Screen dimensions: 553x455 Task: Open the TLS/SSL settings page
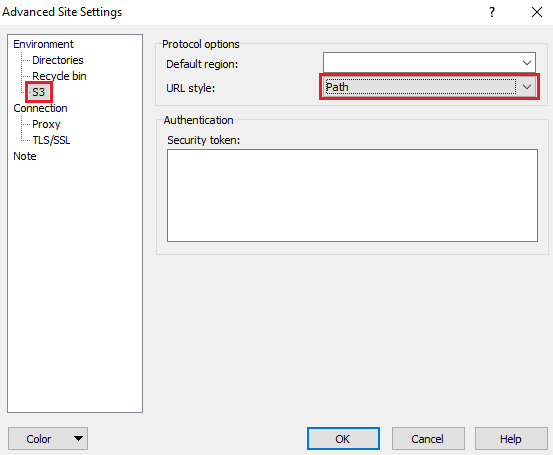[x=51, y=140]
